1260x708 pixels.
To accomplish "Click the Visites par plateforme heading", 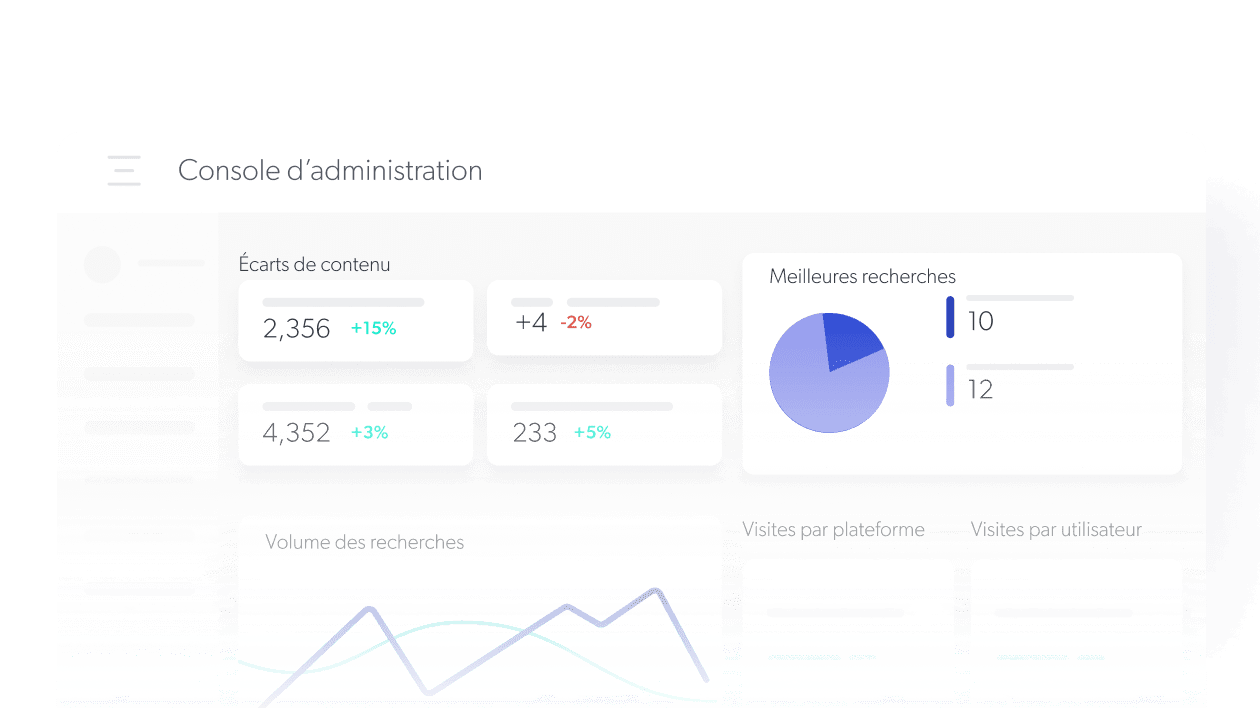I will (x=833, y=530).
